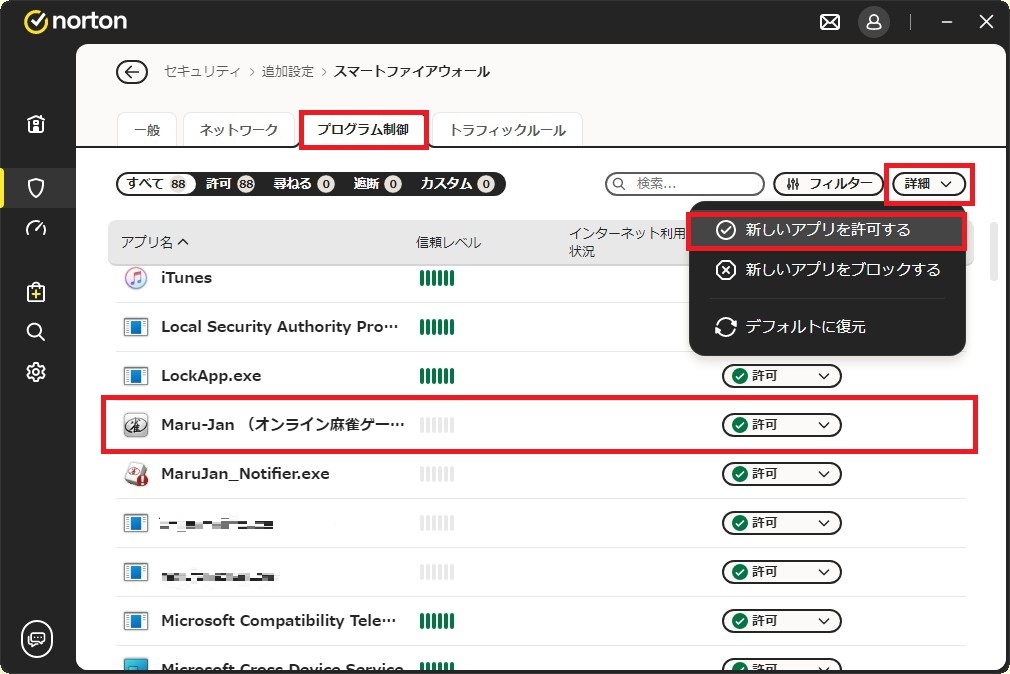Click the Microsoft Compatibility Telemetry app icon

(x=136, y=621)
